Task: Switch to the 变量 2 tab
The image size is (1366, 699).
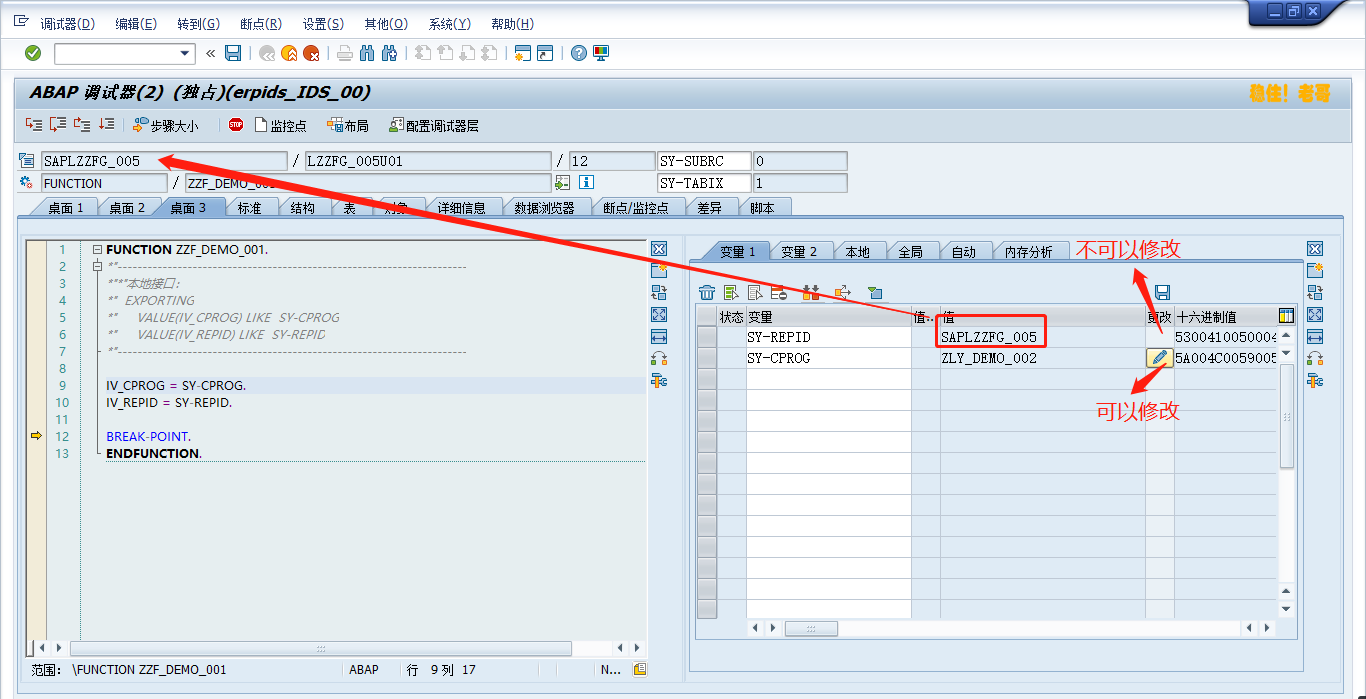Action: [800, 252]
